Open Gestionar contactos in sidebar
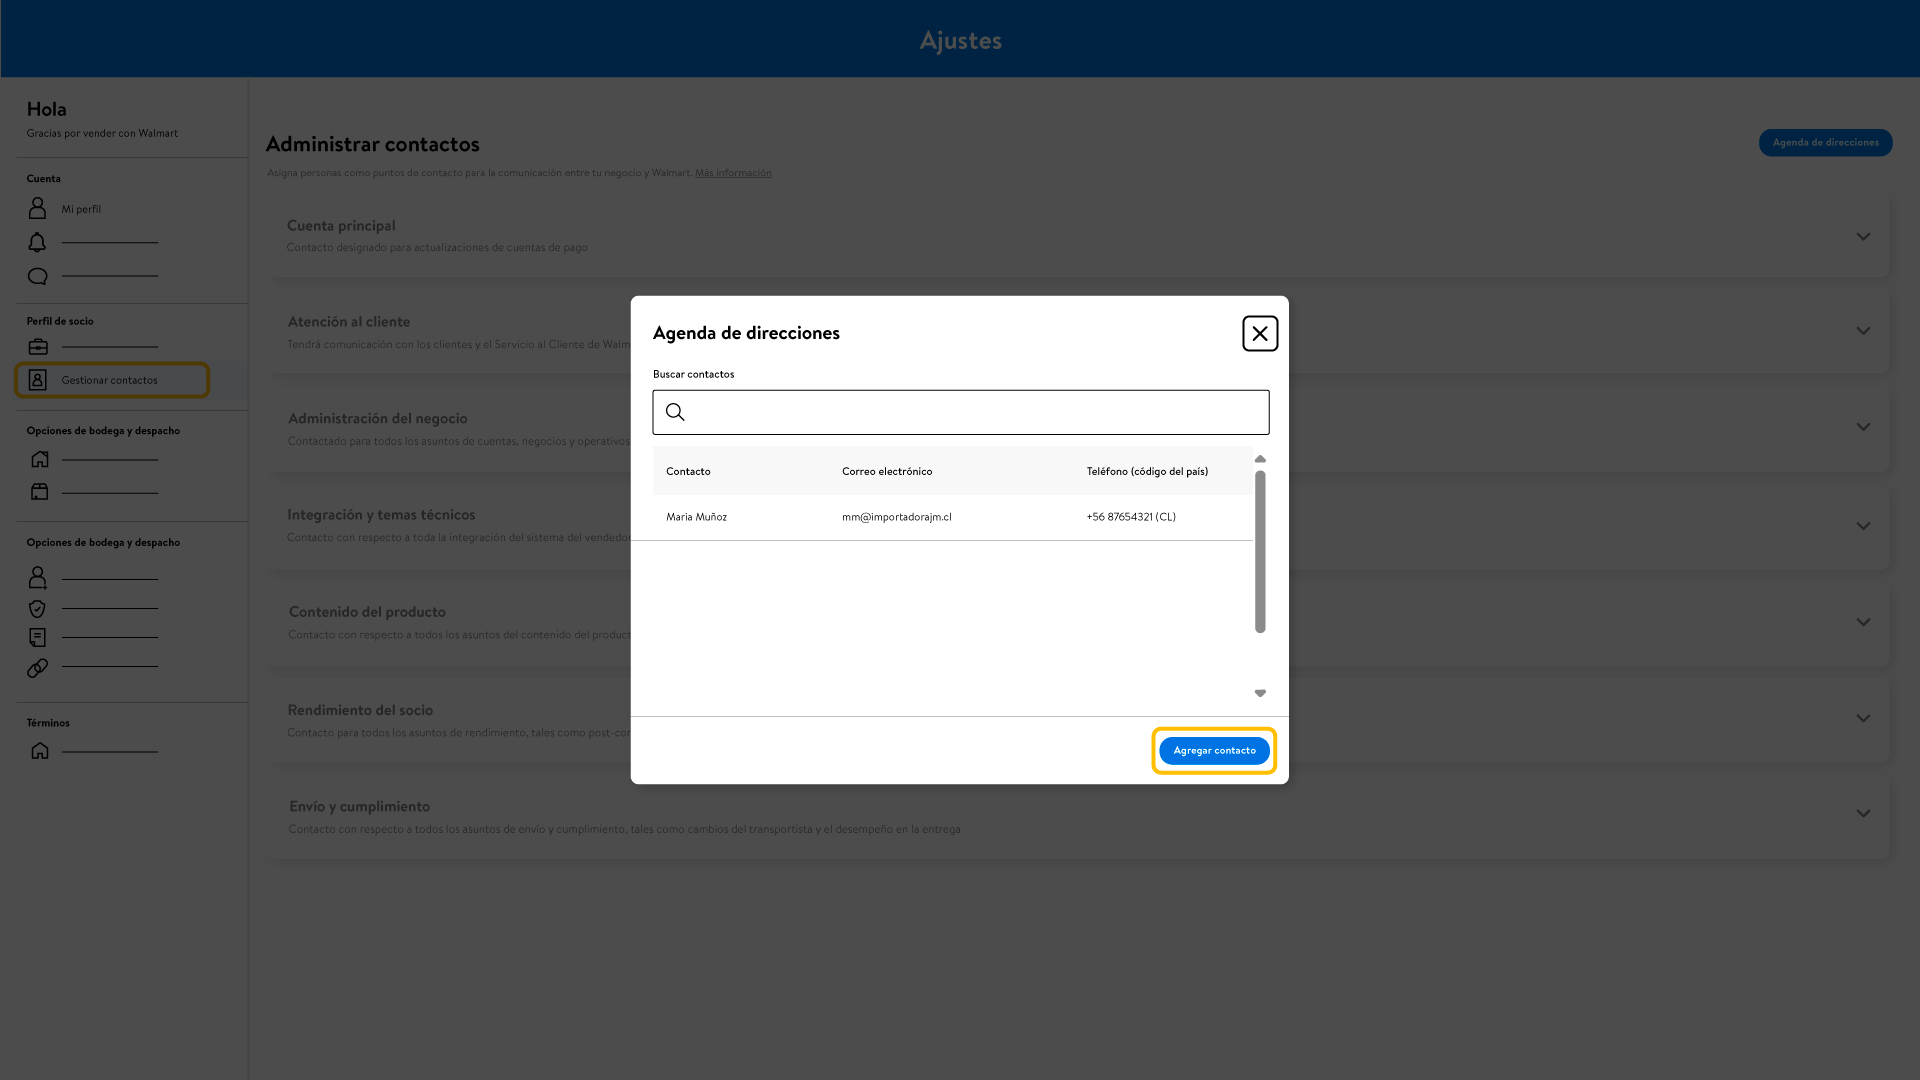This screenshot has height=1080, width=1920. click(x=110, y=380)
